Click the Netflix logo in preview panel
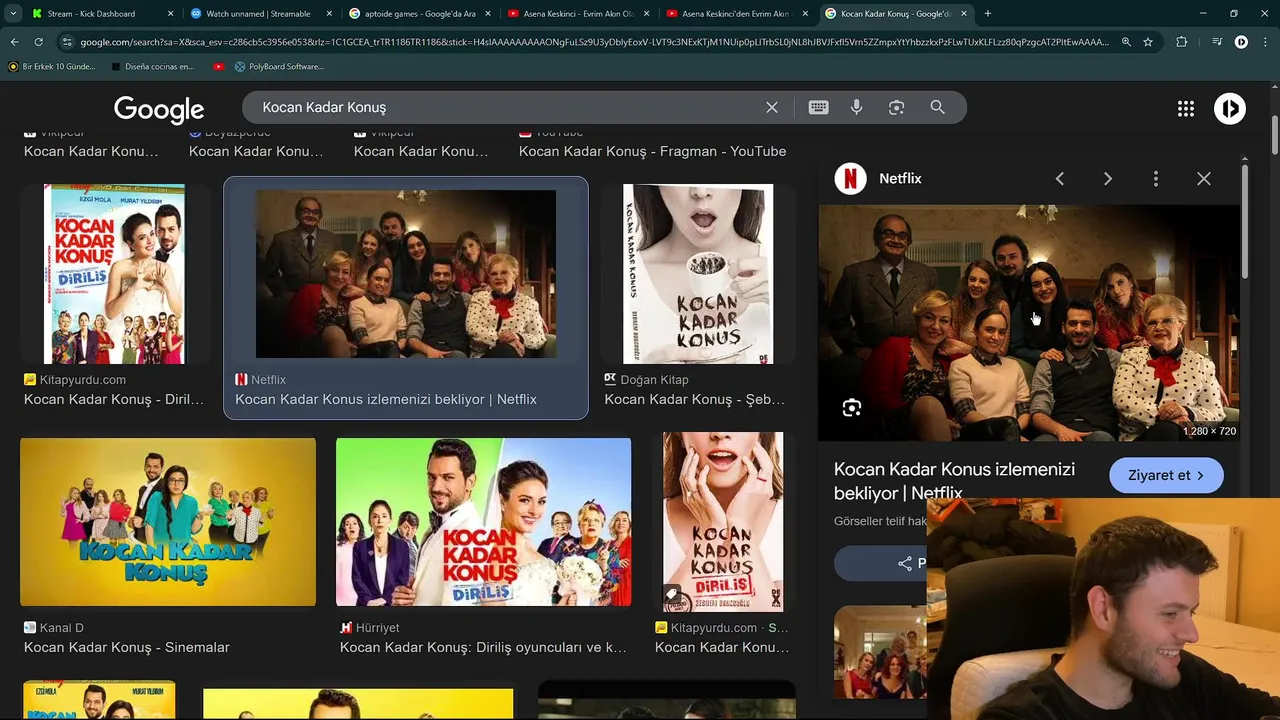Image resolution: width=1280 pixels, height=720 pixels. (851, 178)
